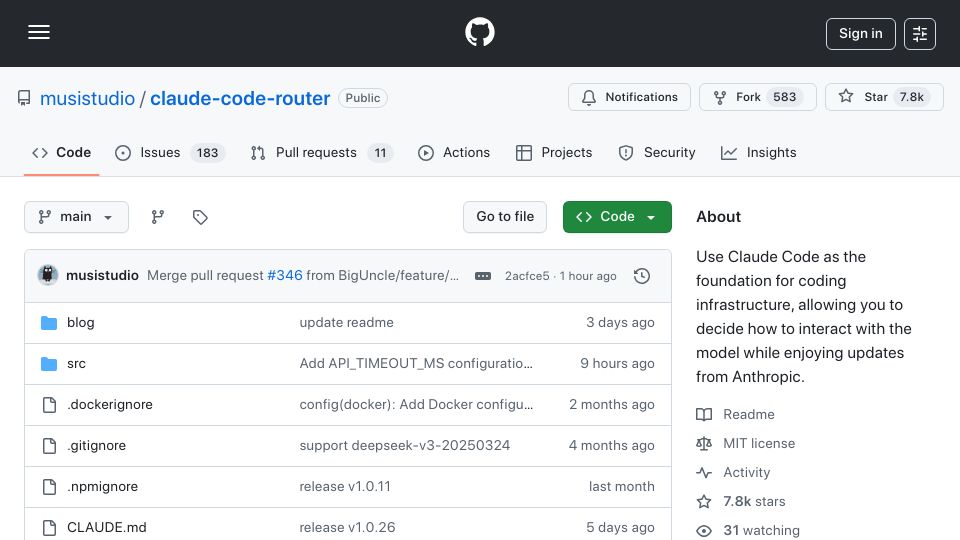Click the repository icon before musistudio
The image size is (960, 540).
tap(24, 98)
